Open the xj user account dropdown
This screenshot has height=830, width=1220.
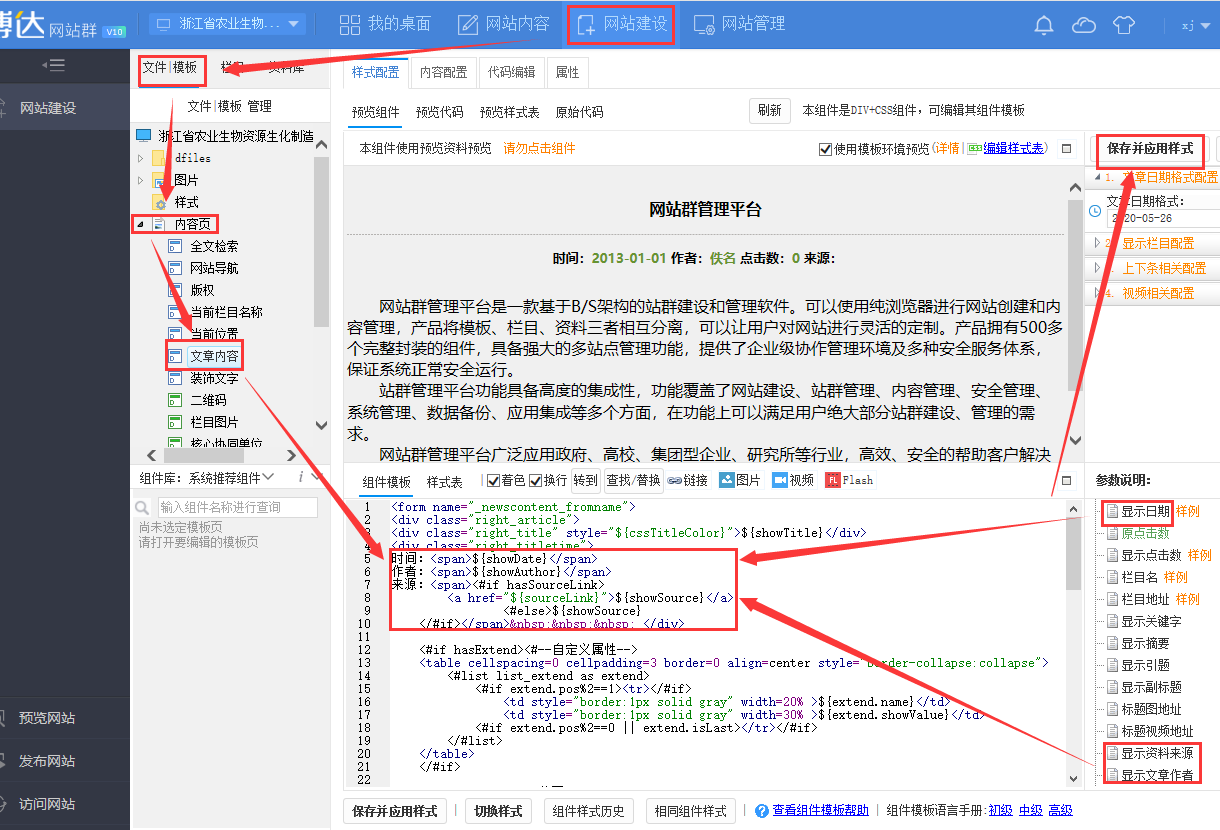pyautogui.click(x=1194, y=25)
